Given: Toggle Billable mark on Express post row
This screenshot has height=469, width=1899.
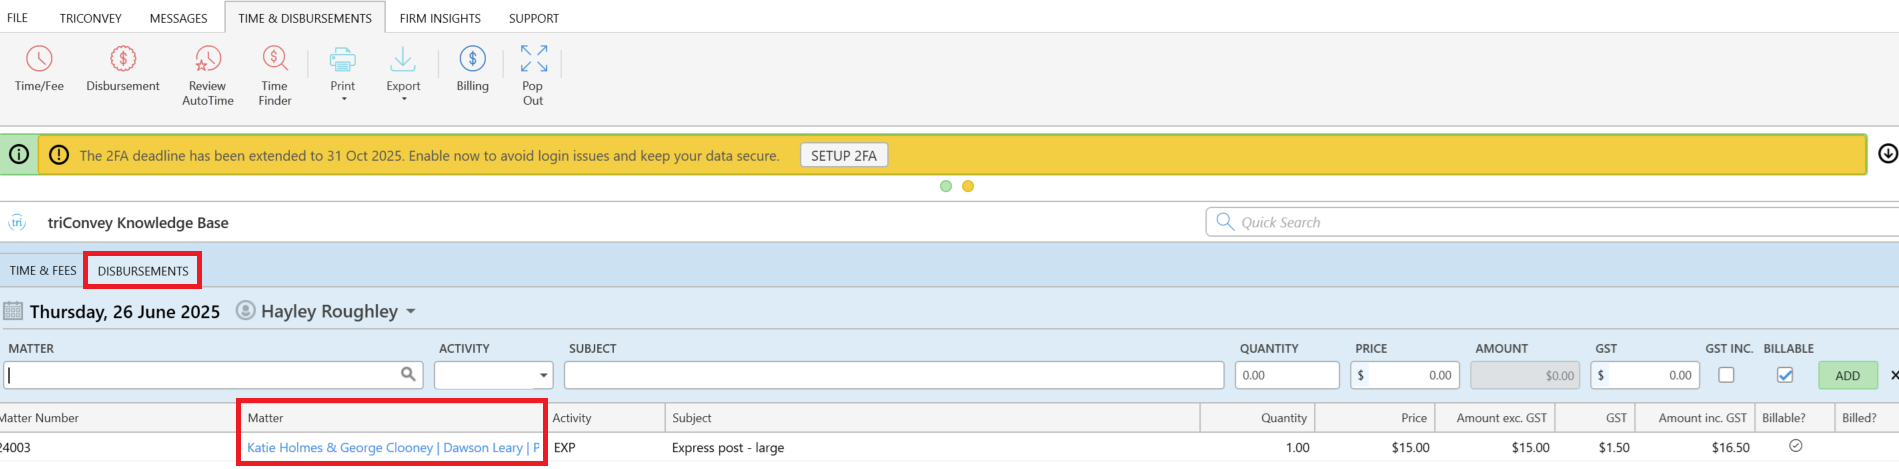Looking at the screenshot, I should 1796,446.
